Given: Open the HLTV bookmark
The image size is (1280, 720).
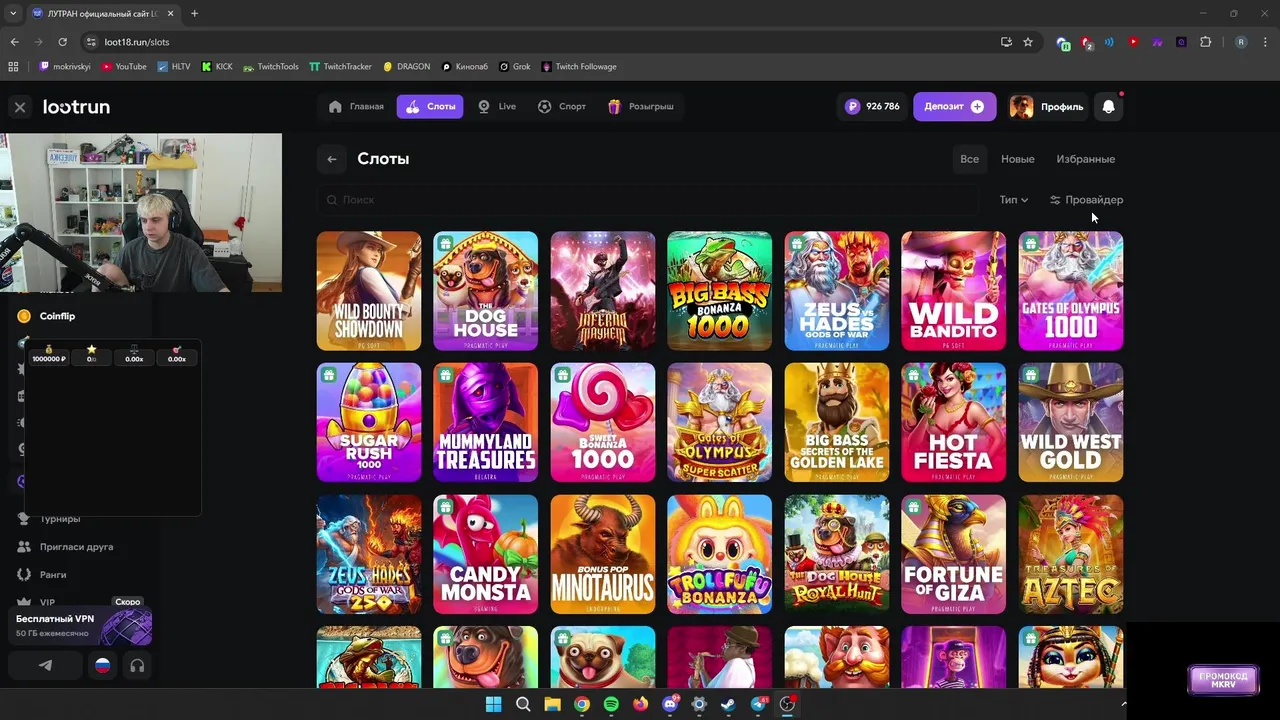Looking at the screenshot, I should click(174, 67).
